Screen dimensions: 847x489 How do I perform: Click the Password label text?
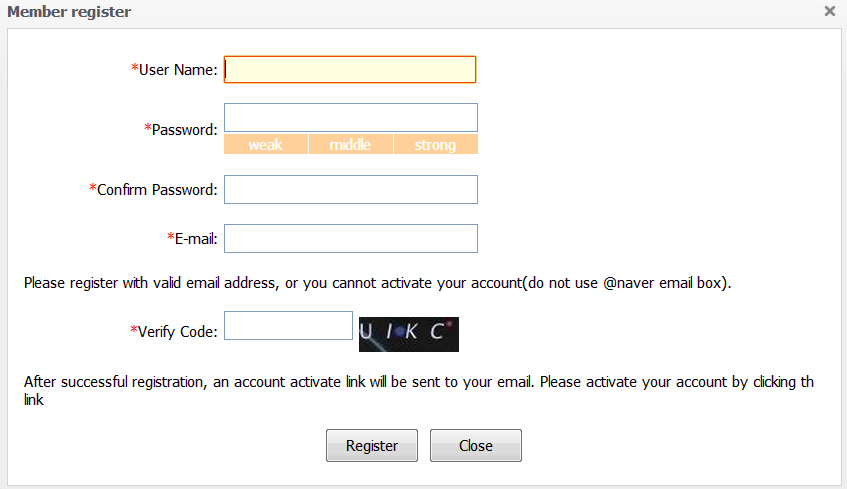point(184,130)
